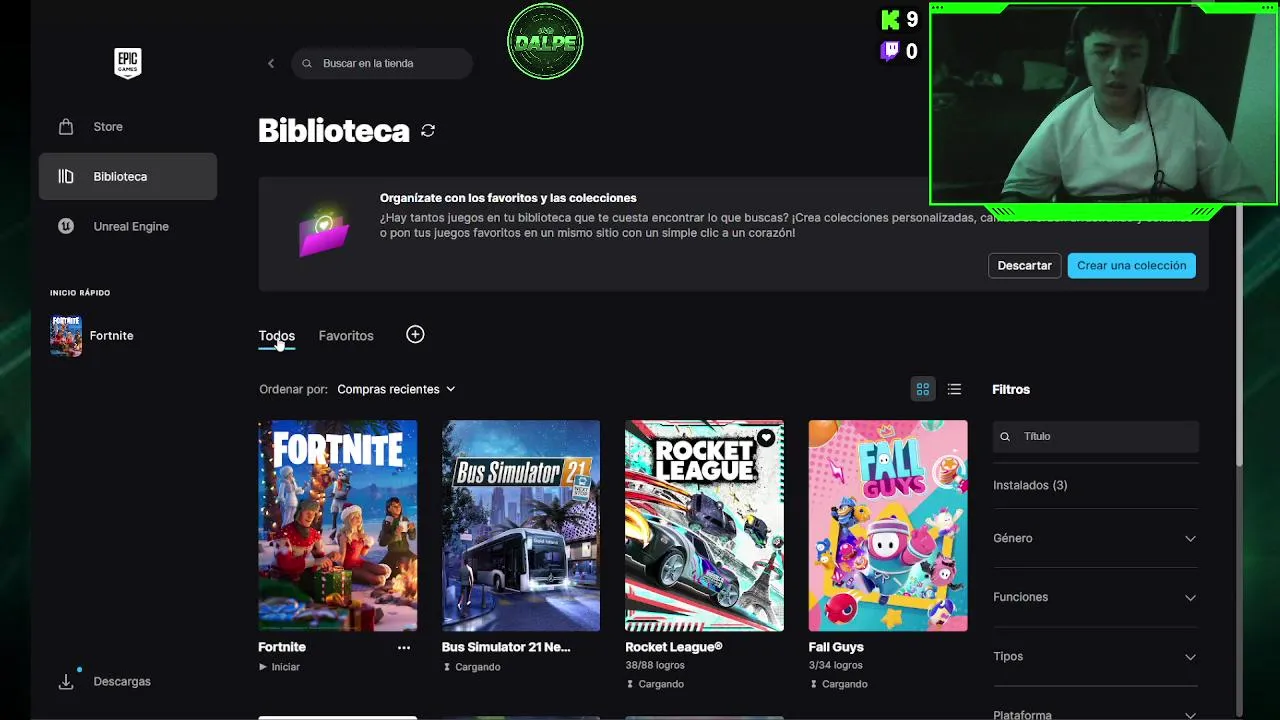Click the Kick follower counter icon
1280x720 pixels.
890,19
